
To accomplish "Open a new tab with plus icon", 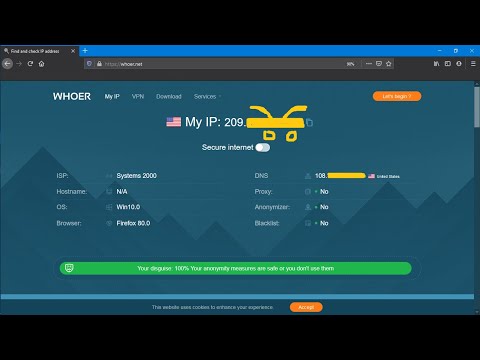I will [x=85, y=51].
